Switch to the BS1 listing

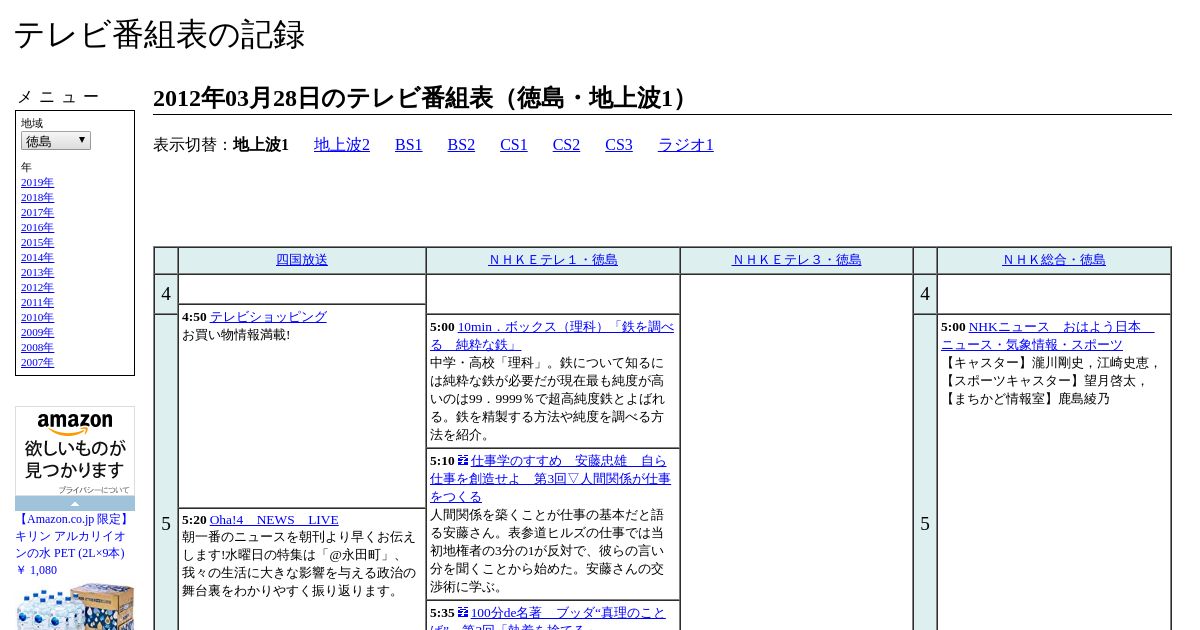pos(409,145)
